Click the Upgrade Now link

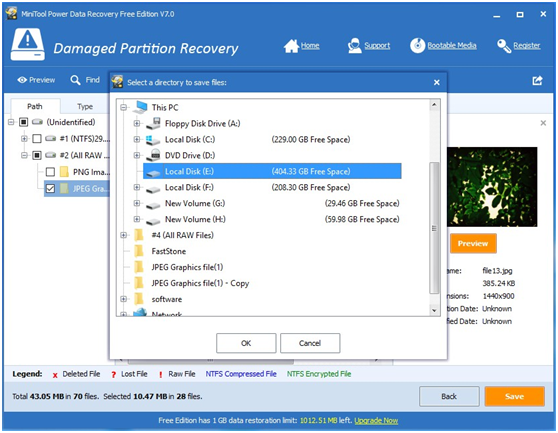click(x=376, y=421)
